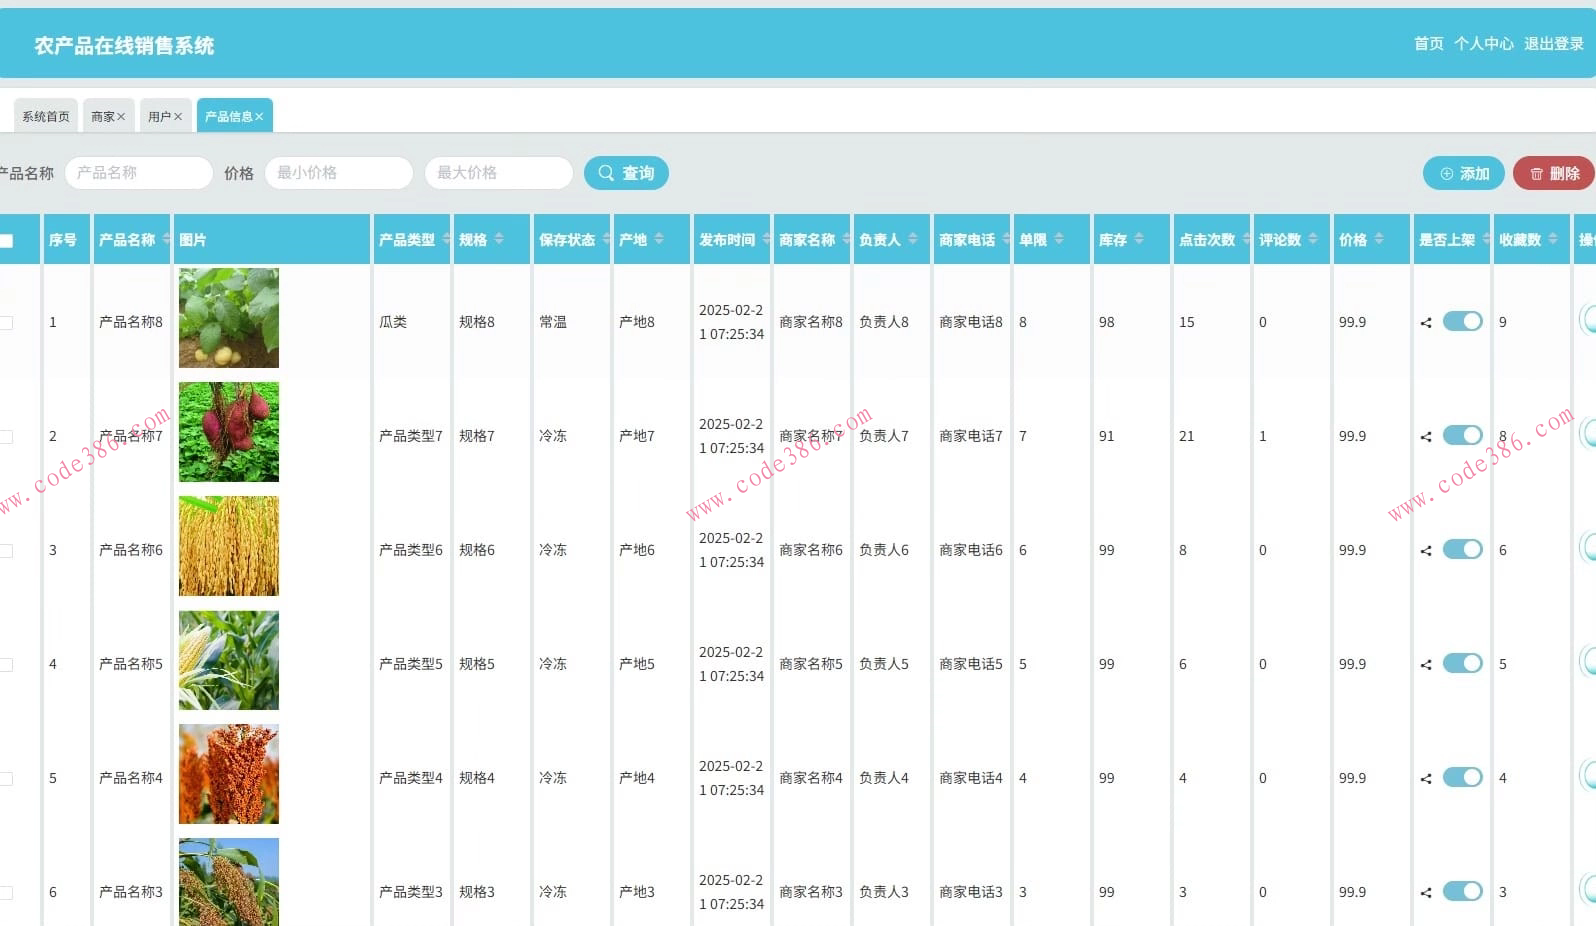Click the 最大价格 input field
Viewport: 1596px width, 926px height.
[x=499, y=173]
